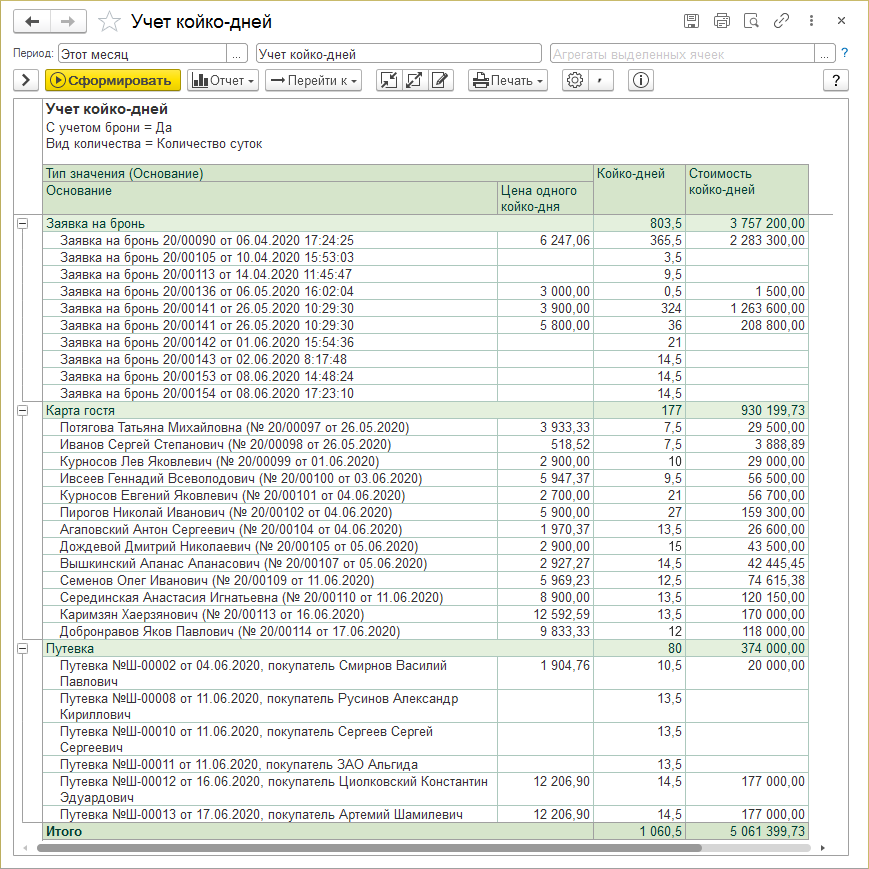
Task: Click the collapse all groups icon
Action: tap(389, 81)
